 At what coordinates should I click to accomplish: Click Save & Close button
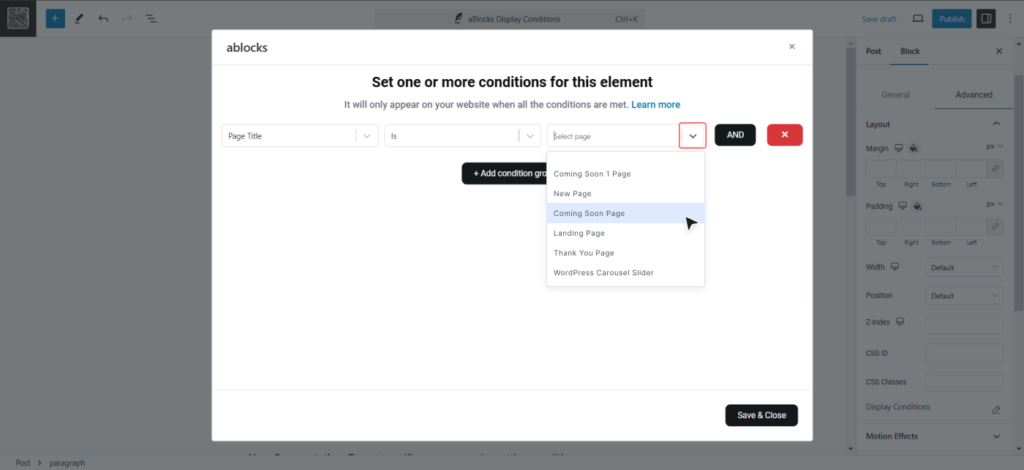pos(761,415)
